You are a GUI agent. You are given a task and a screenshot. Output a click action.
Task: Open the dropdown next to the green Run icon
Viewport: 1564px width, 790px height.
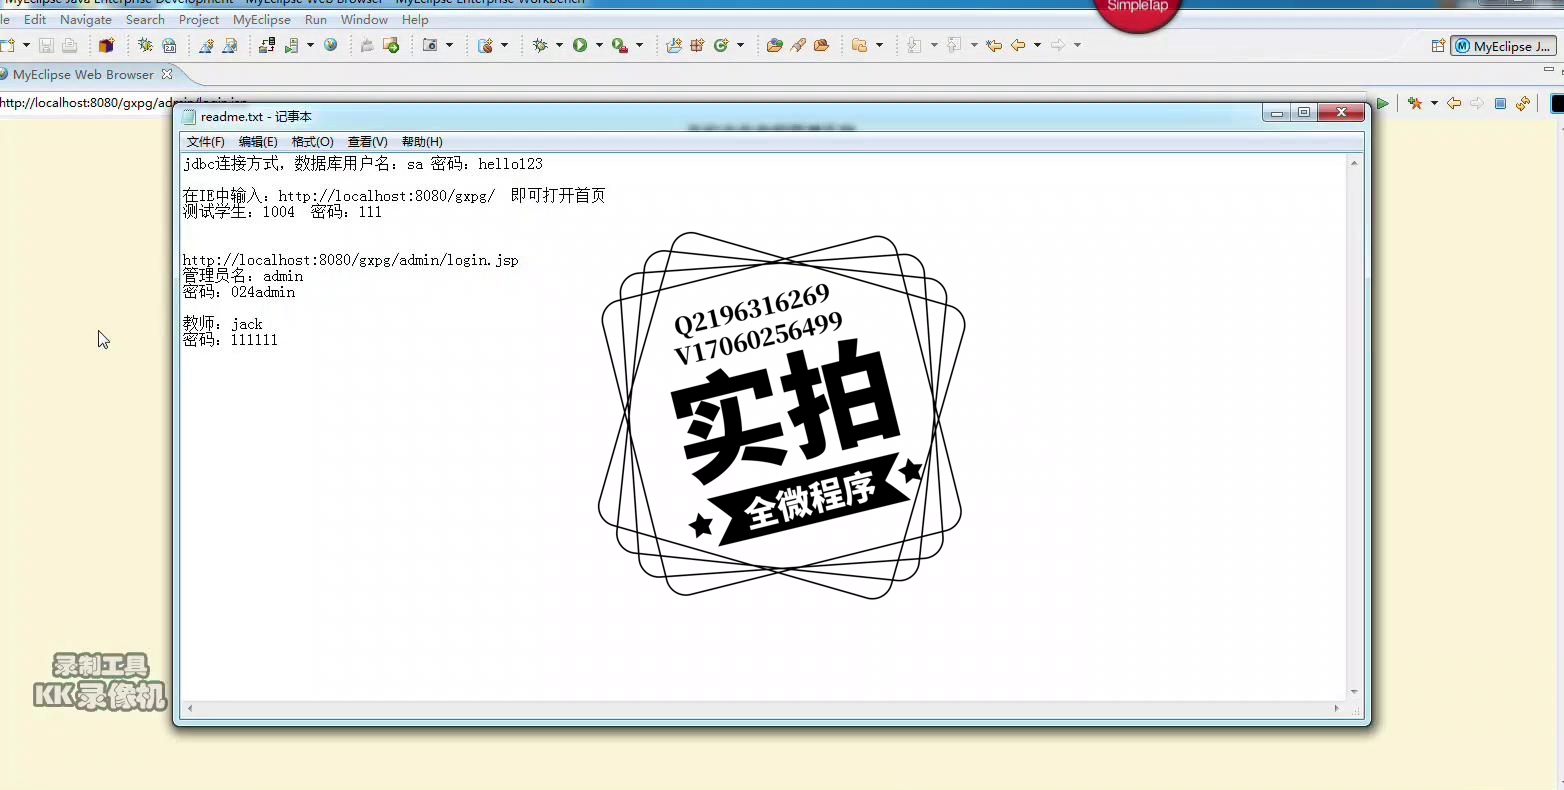[599, 45]
